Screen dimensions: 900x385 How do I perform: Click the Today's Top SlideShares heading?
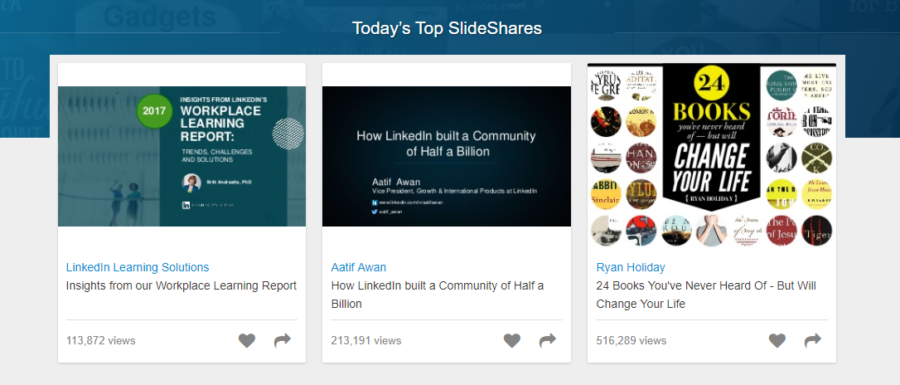(x=447, y=28)
